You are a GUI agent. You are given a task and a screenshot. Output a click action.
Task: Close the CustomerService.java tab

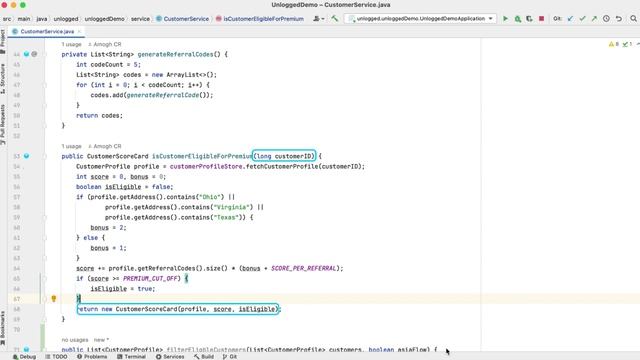point(79,31)
